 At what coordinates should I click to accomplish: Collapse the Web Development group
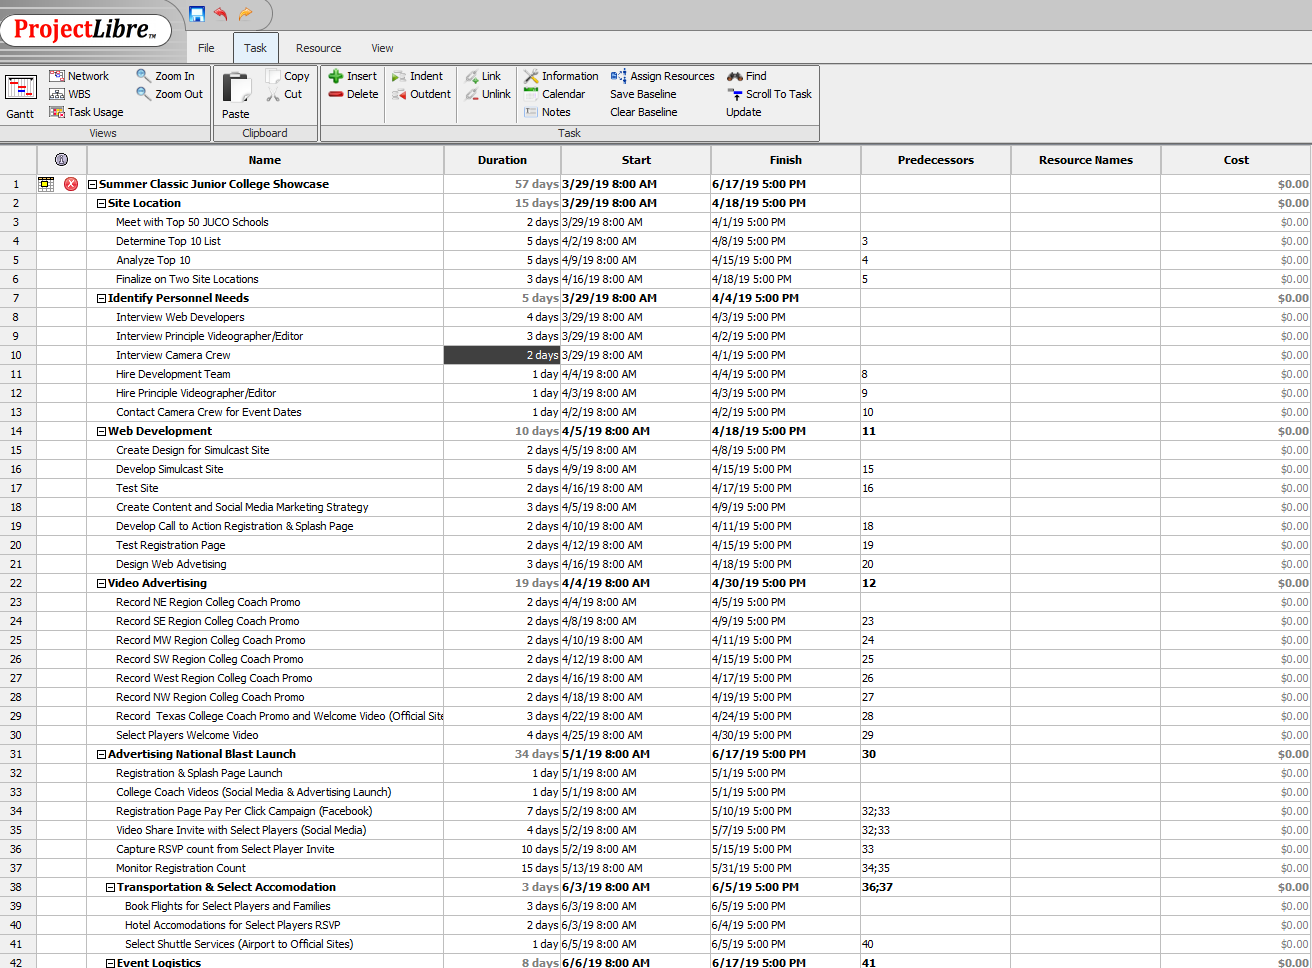pyautogui.click(x=102, y=431)
